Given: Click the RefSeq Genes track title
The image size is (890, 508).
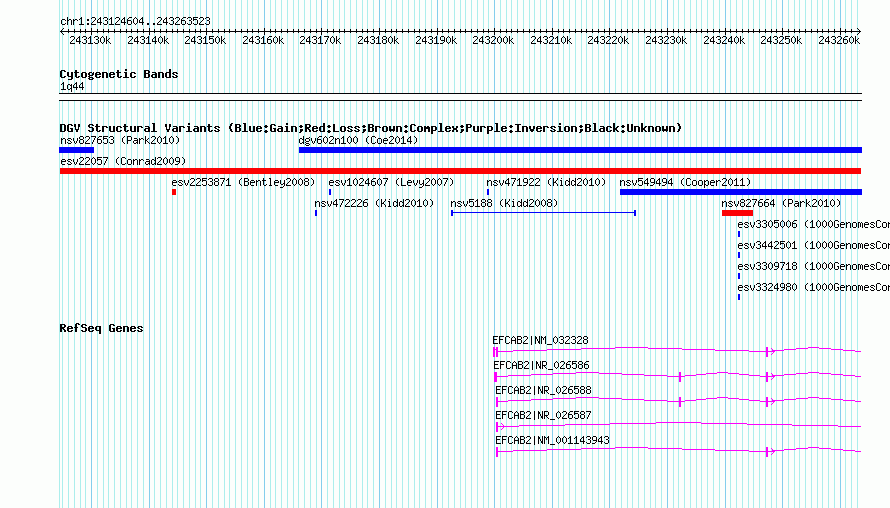Looking at the screenshot, I should pyautogui.click(x=101, y=328).
